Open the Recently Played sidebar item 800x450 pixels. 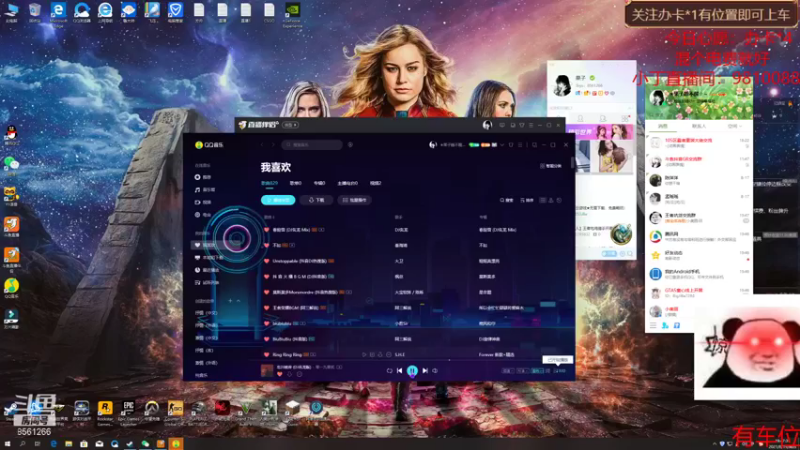207,270
